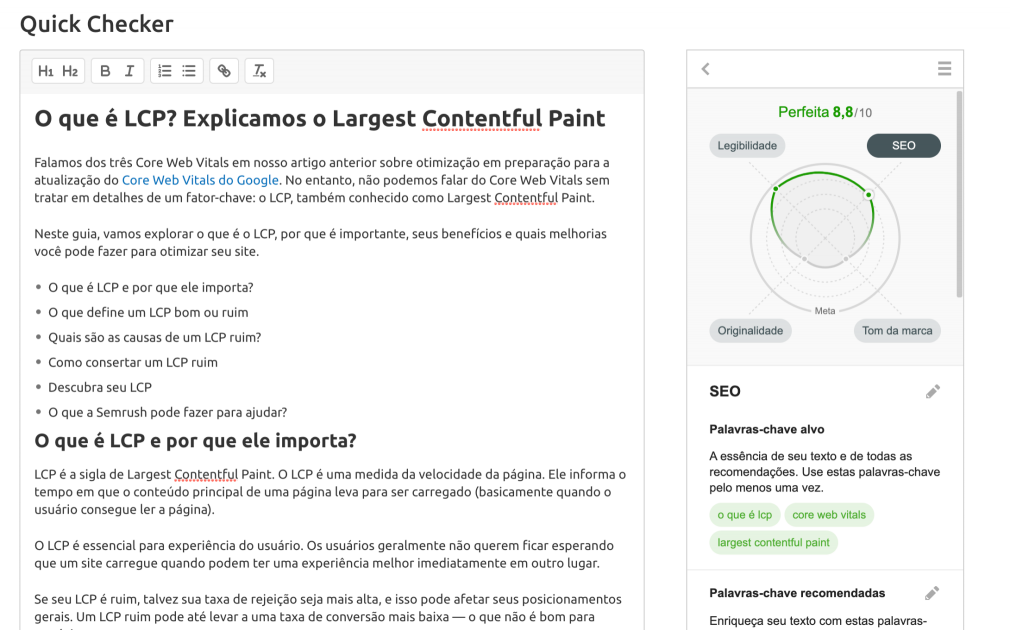Apply Heading 2 format in editor toolbar
This screenshot has height=630, width=1010.
(70, 71)
